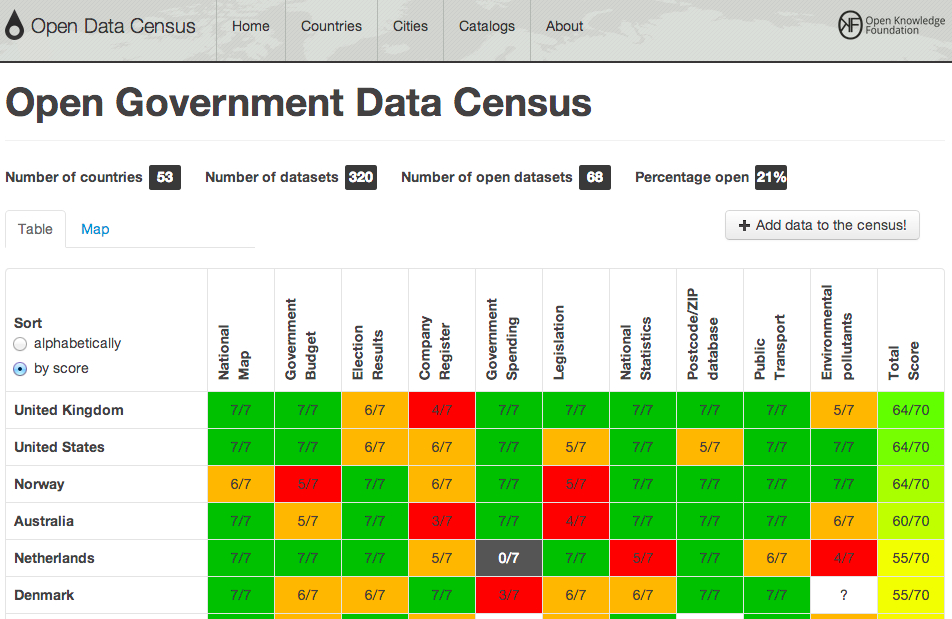Image resolution: width=952 pixels, height=619 pixels.
Task: Switch to the Table tab
Action: tap(35, 229)
